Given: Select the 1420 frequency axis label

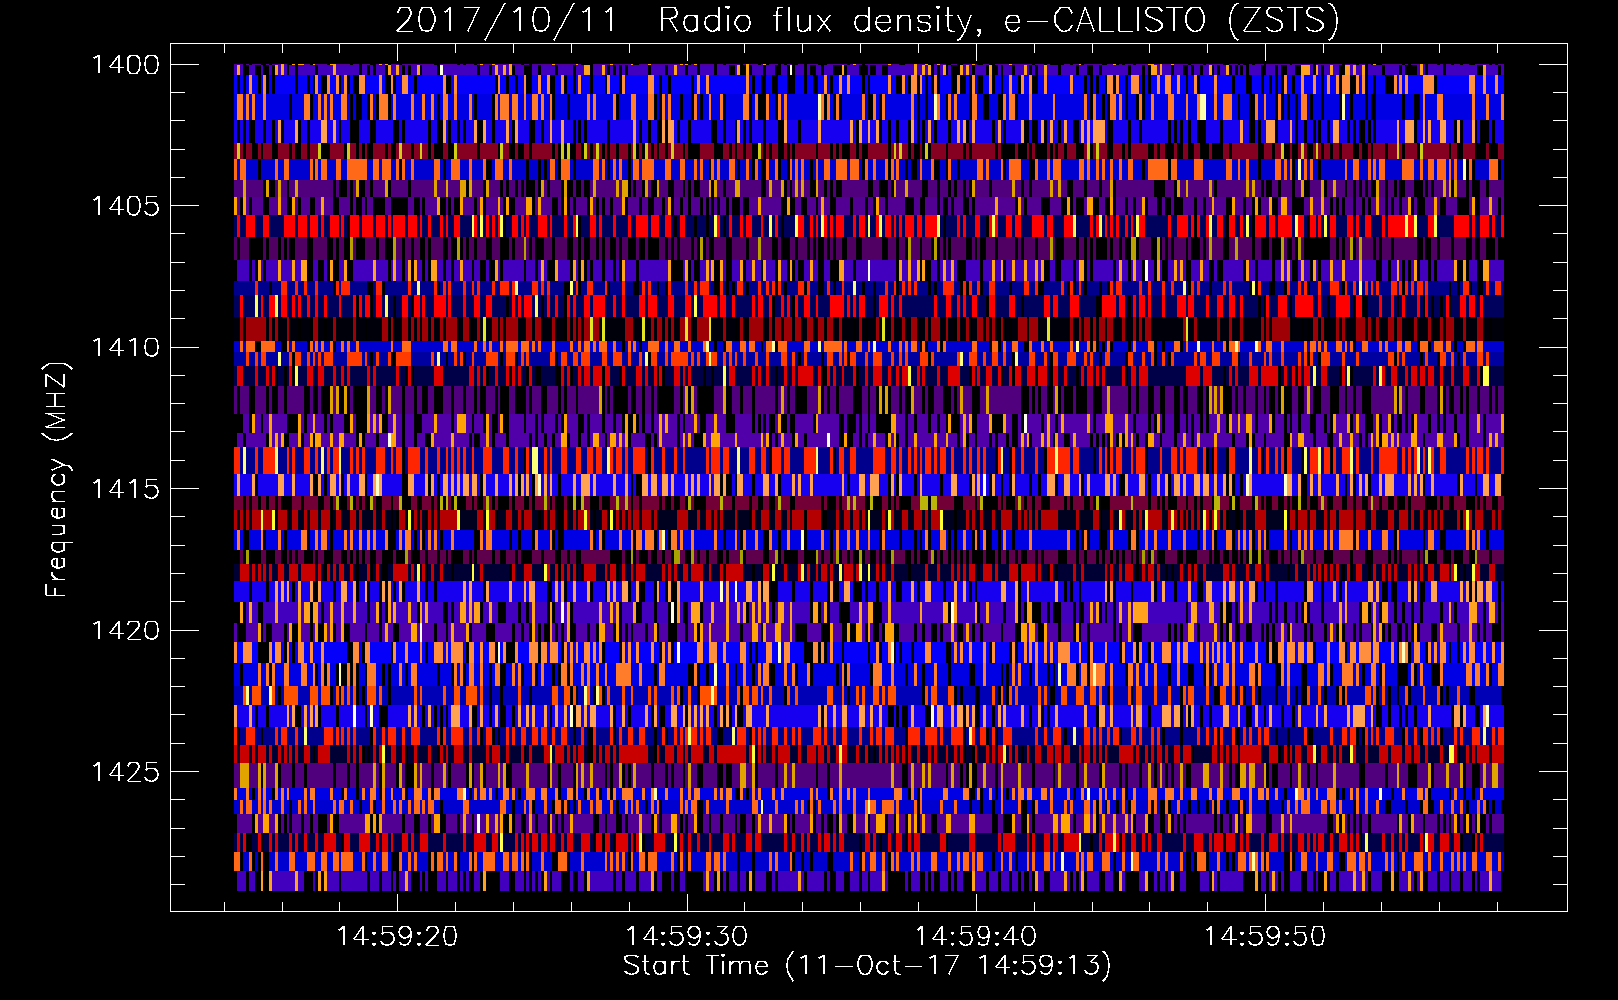Looking at the screenshot, I should (x=125, y=631).
